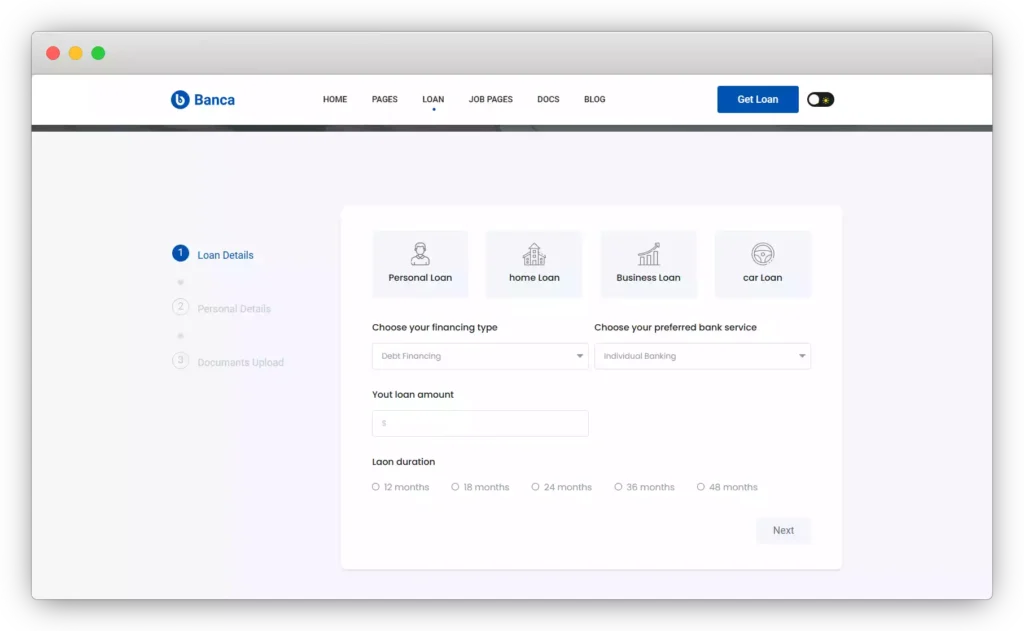Open the LOAN menu item
This screenshot has height=631, width=1024.
(x=433, y=99)
